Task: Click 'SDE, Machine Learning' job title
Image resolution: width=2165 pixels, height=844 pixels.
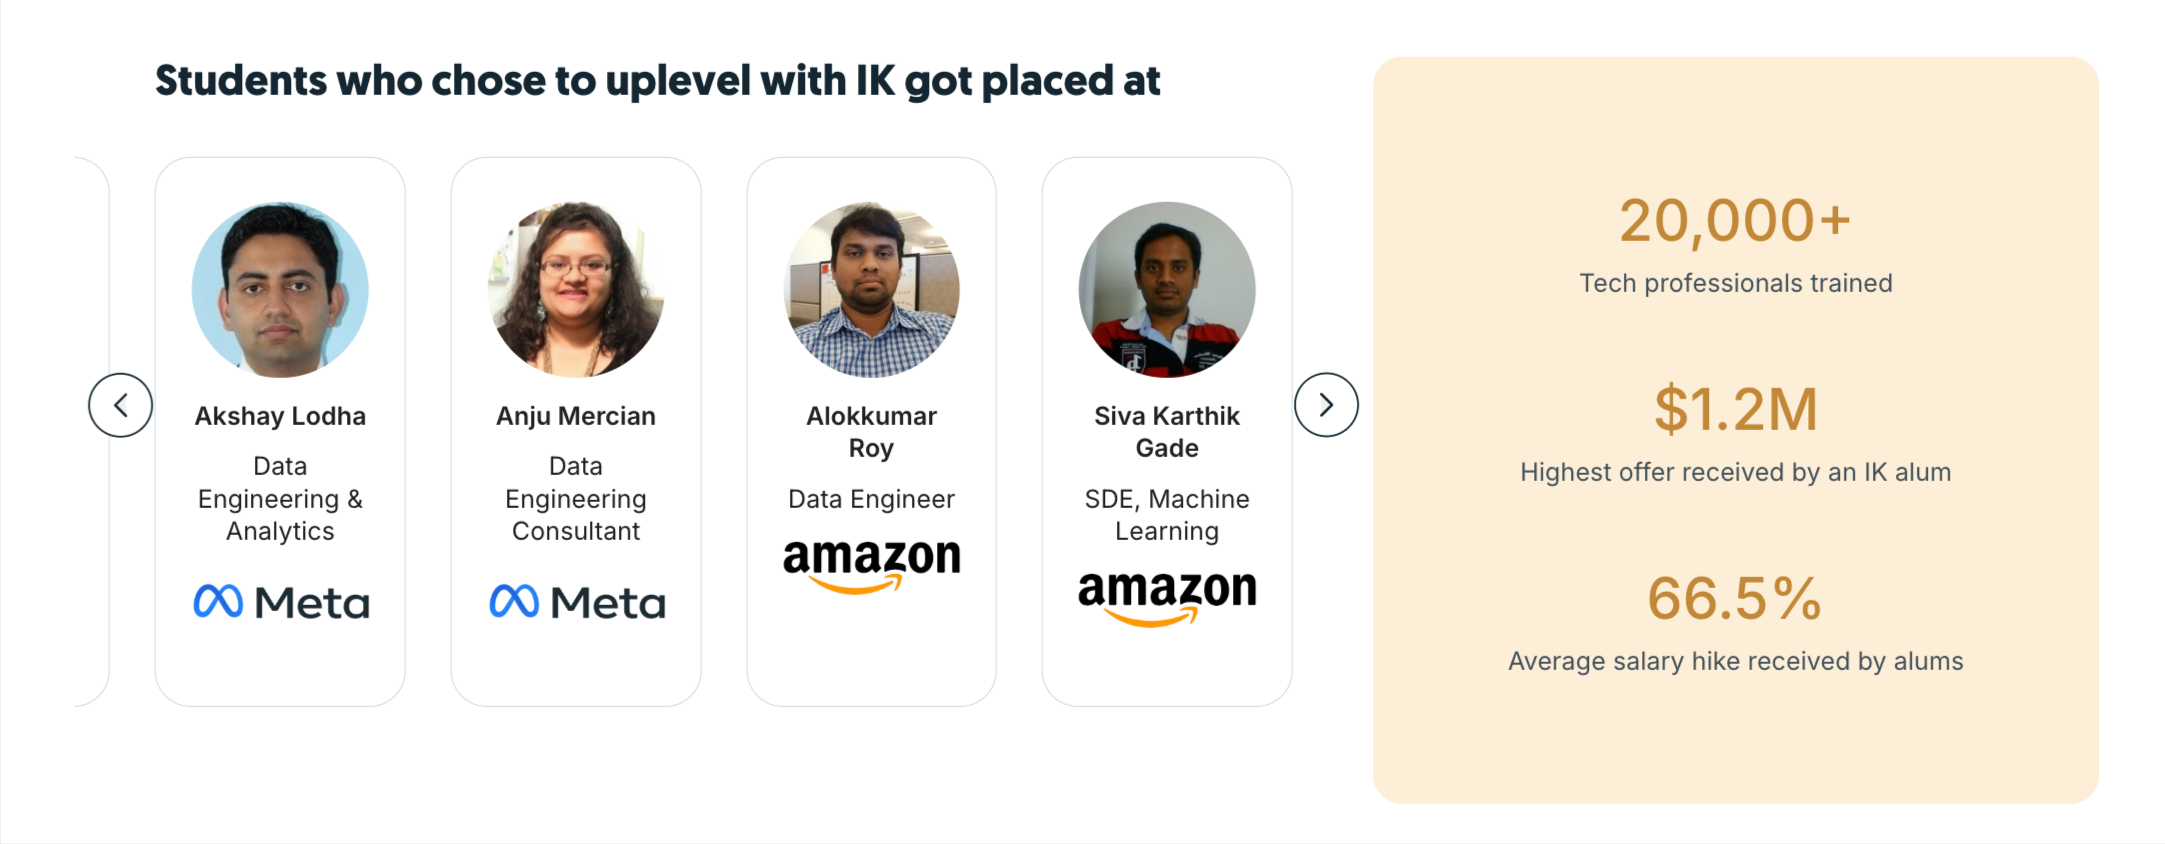Action: (x=1167, y=515)
